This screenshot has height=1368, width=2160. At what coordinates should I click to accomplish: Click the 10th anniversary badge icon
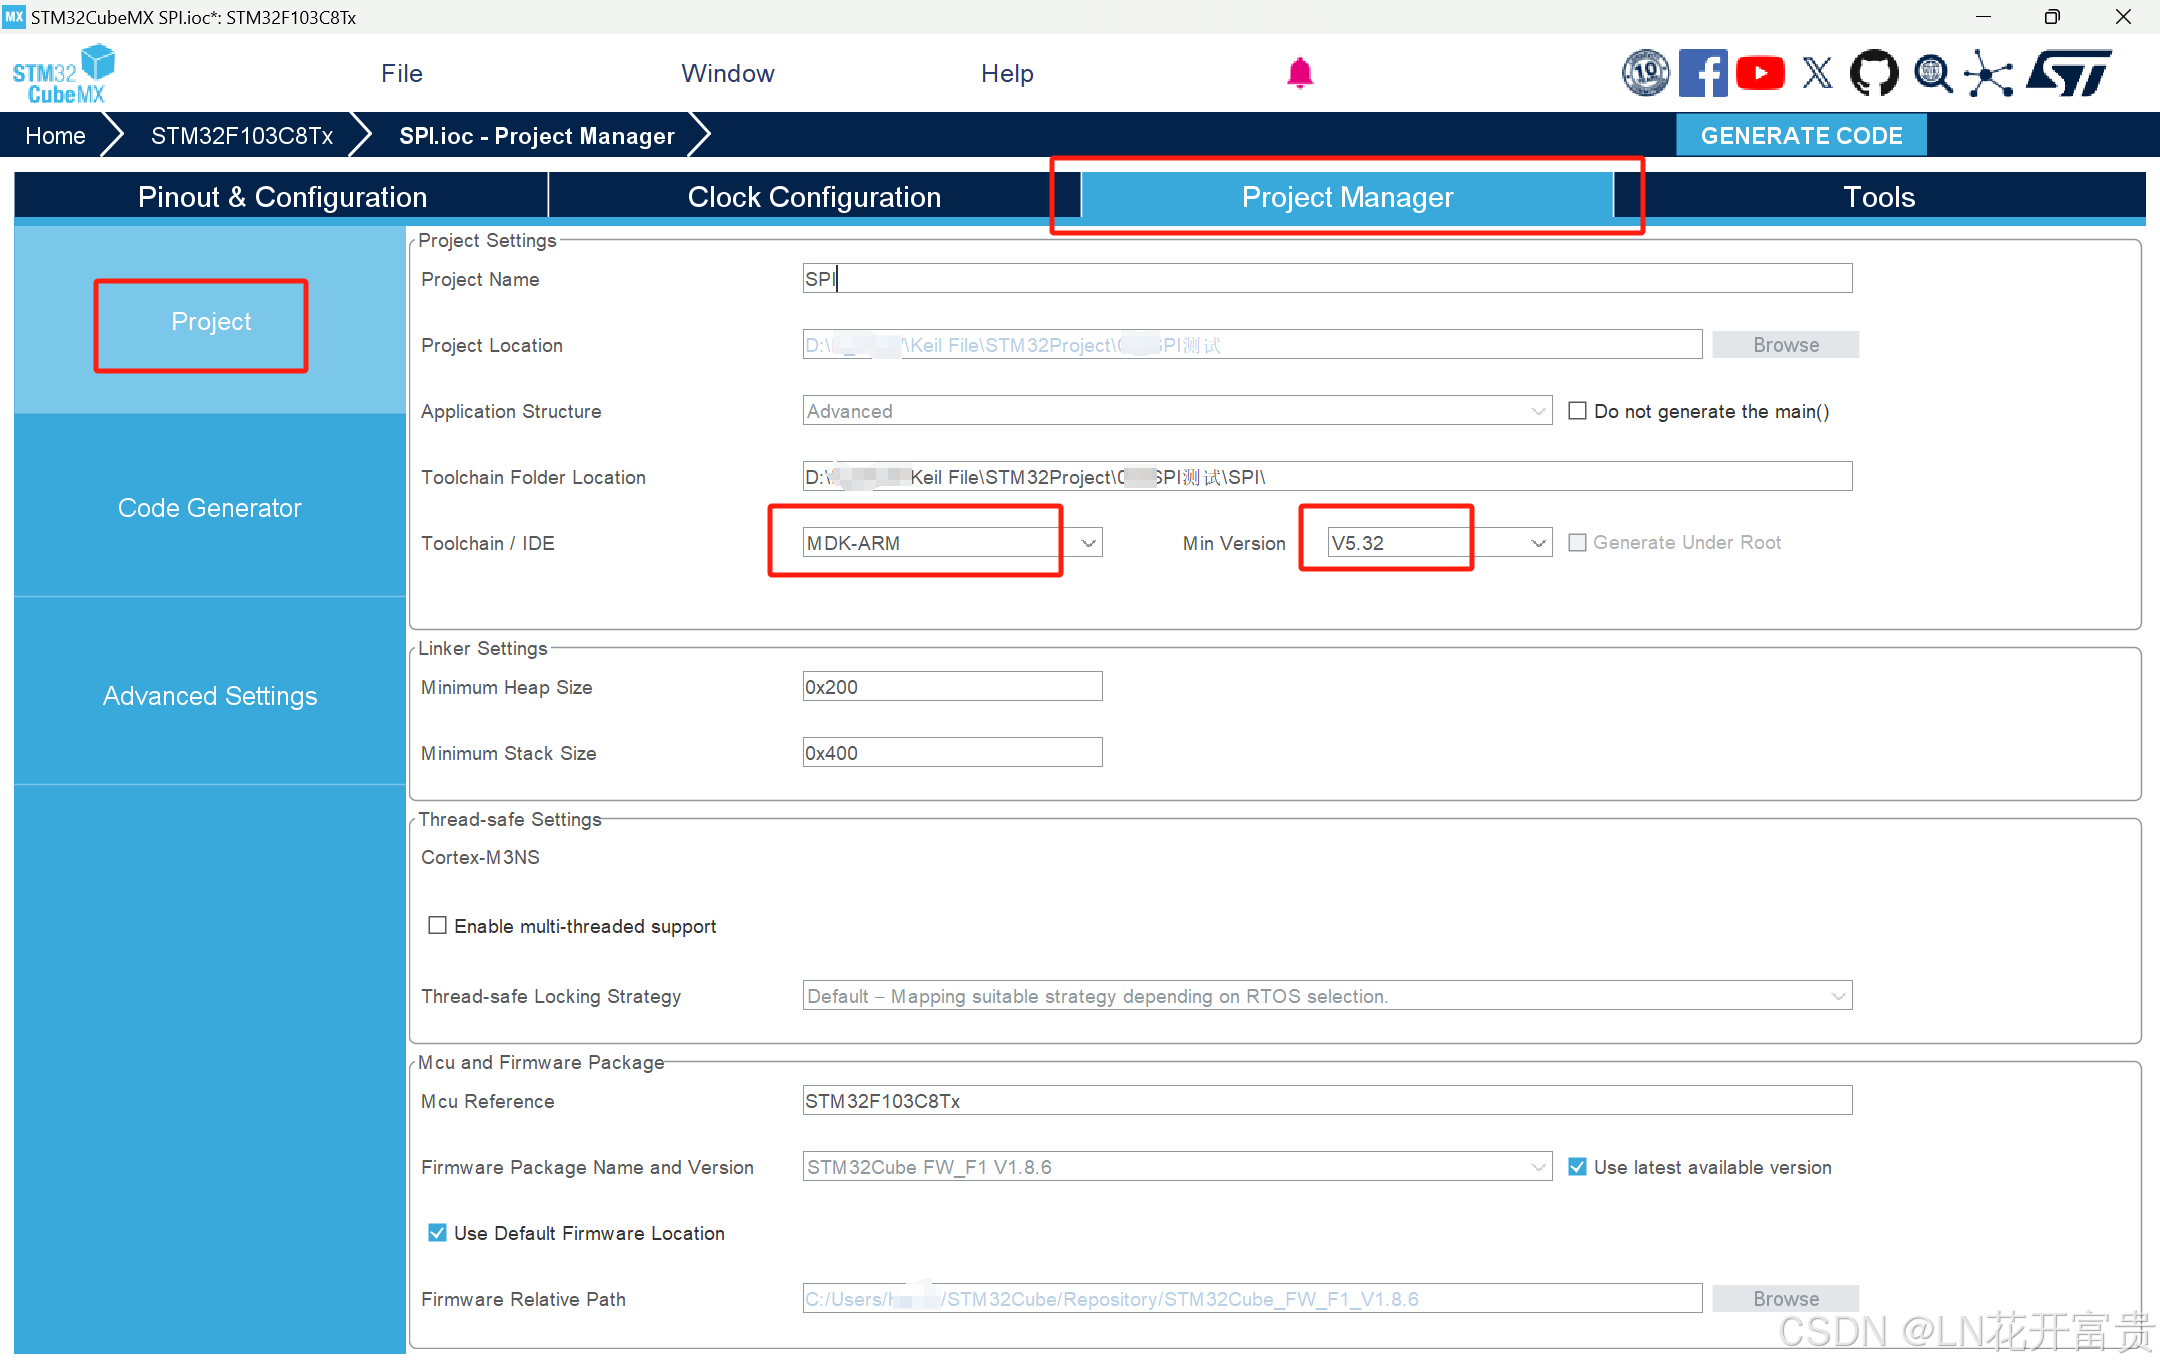1645,73
